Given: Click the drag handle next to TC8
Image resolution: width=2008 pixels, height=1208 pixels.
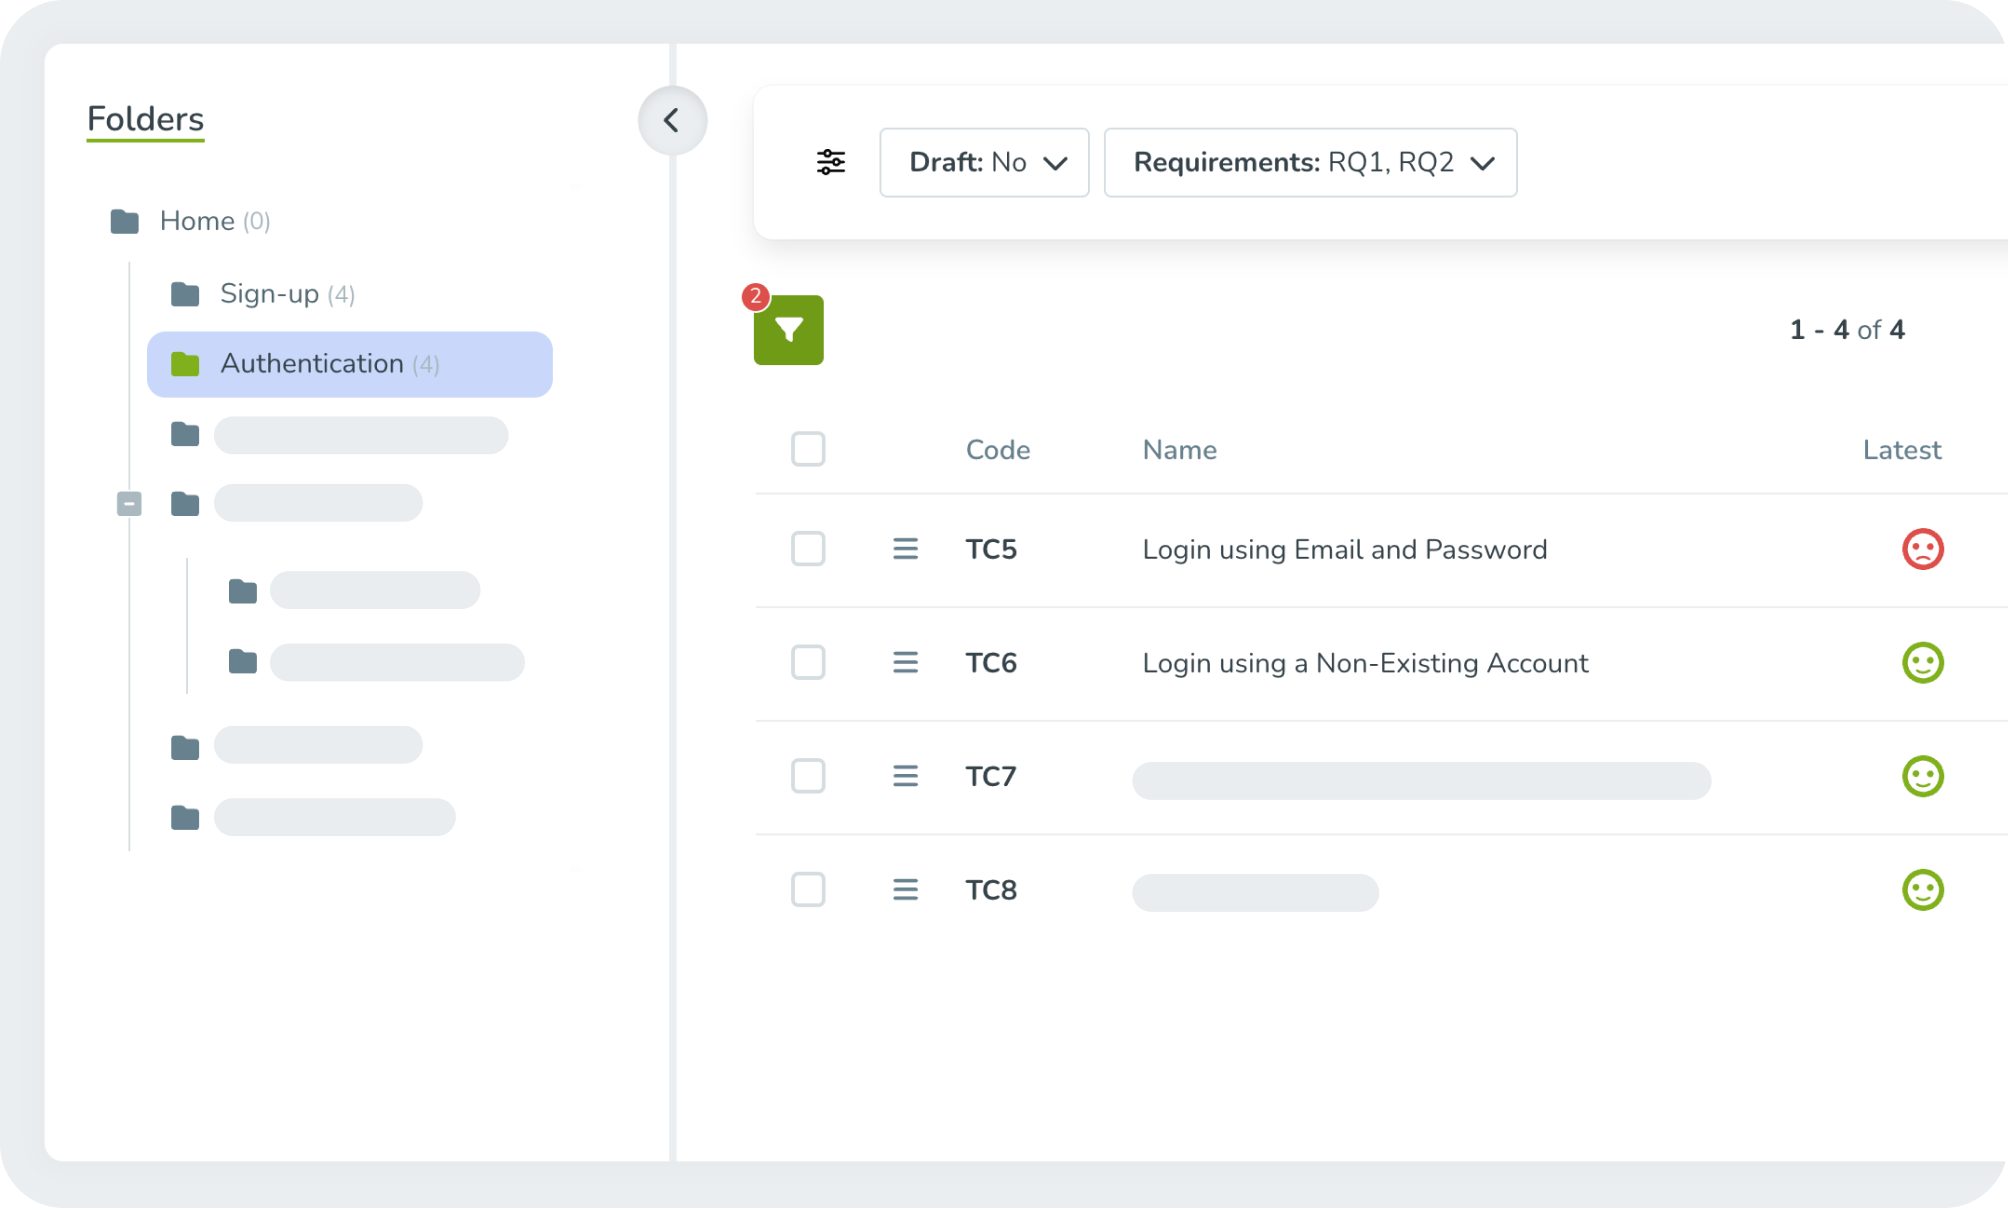Looking at the screenshot, I should pyautogui.click(x=905, y=889).
